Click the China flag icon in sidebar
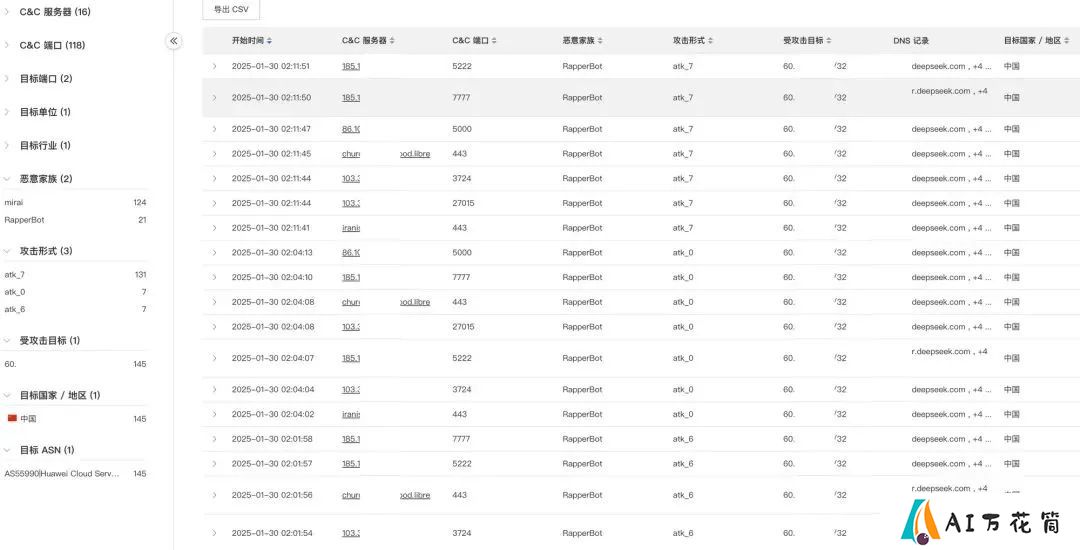This screenshot has height=550, width=1080. (12, 419)
